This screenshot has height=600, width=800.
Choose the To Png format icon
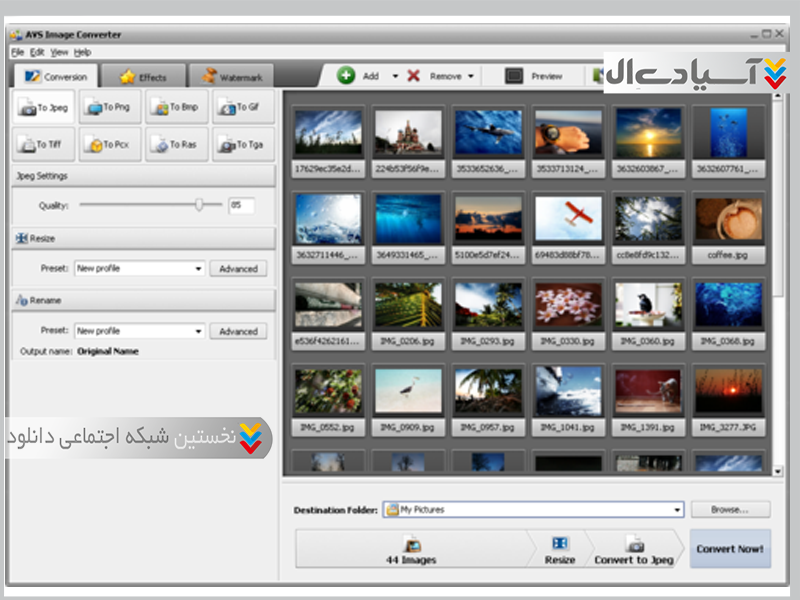click(94, 107)
